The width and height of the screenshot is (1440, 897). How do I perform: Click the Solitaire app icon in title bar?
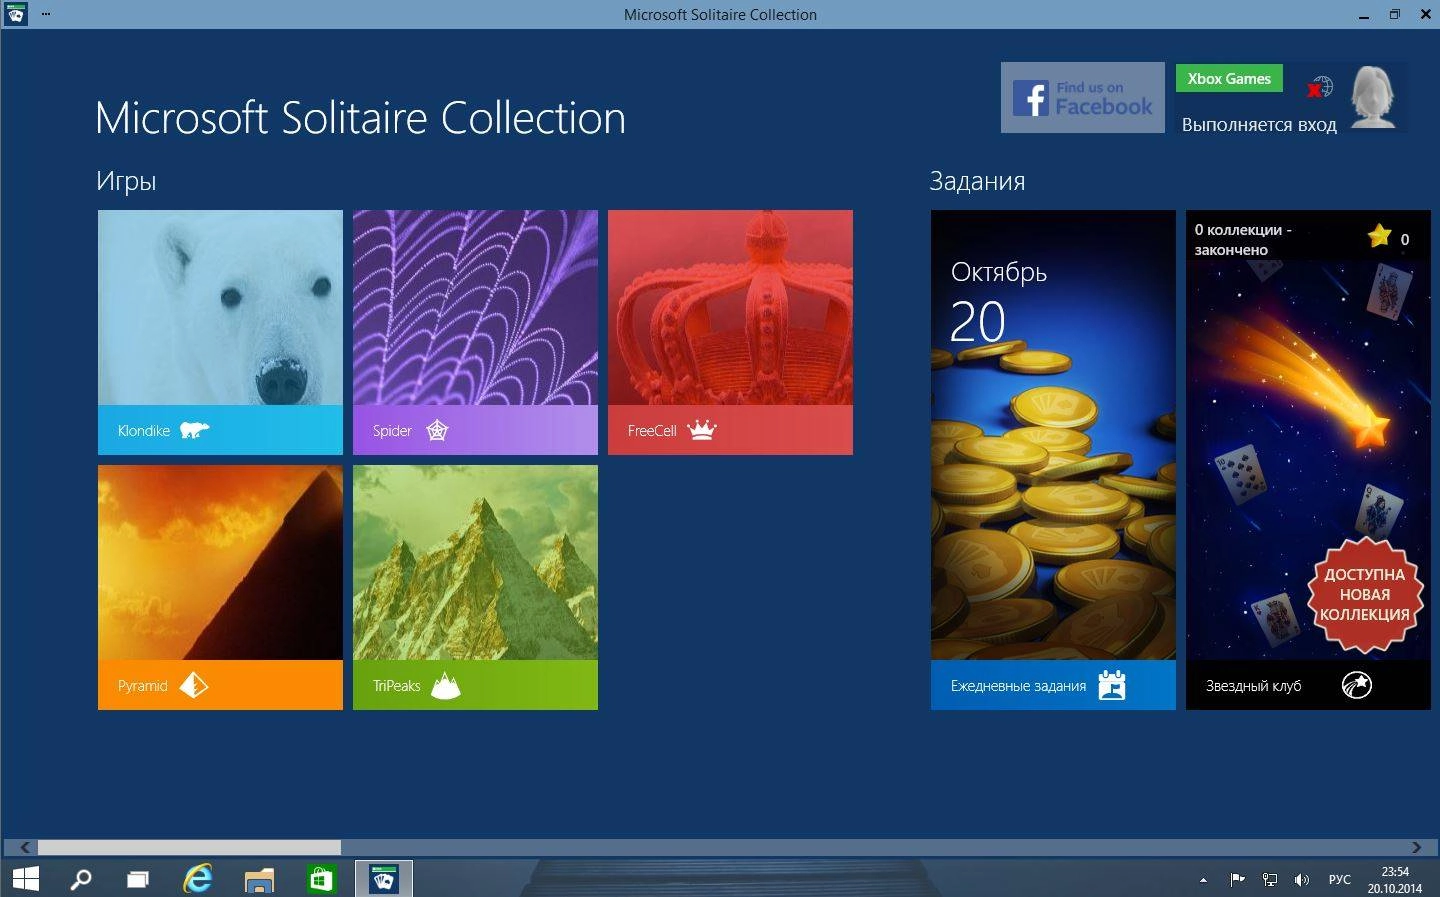(x=16, y=14)
